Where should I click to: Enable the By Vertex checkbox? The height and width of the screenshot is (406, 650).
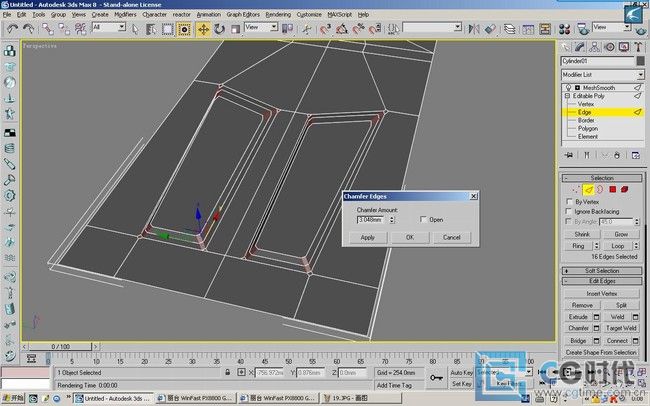pos(569,202)
